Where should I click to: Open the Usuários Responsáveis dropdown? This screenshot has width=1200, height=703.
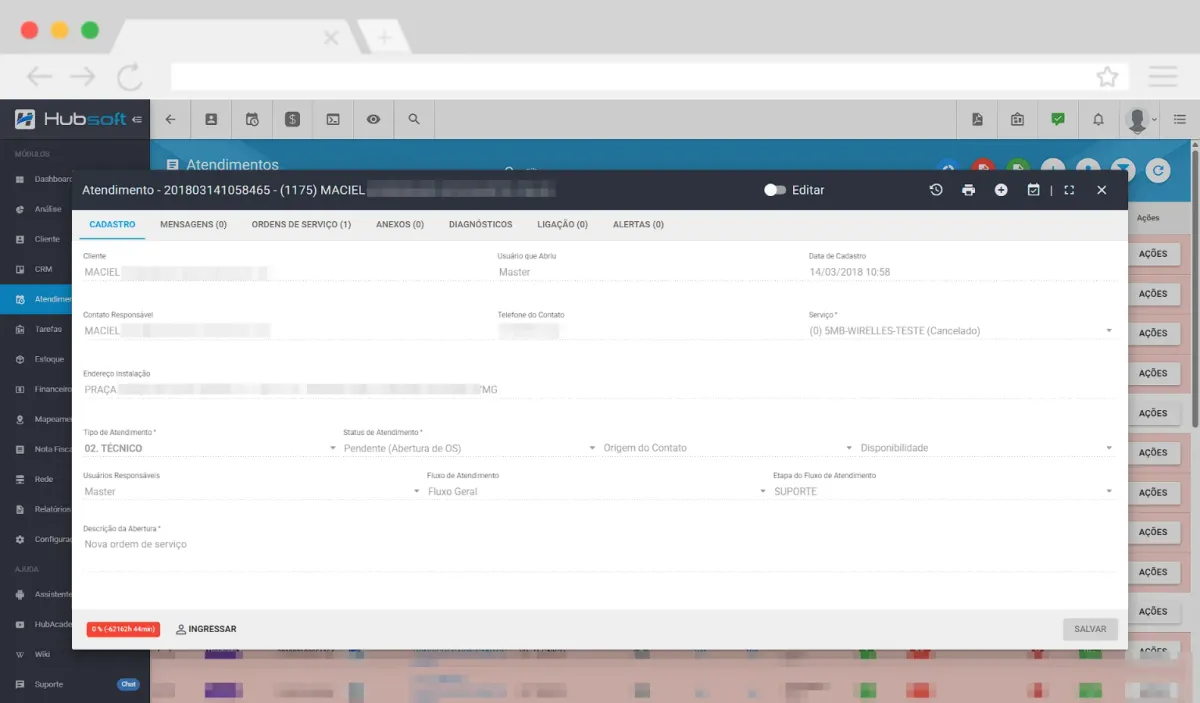(x=252, y=492)
